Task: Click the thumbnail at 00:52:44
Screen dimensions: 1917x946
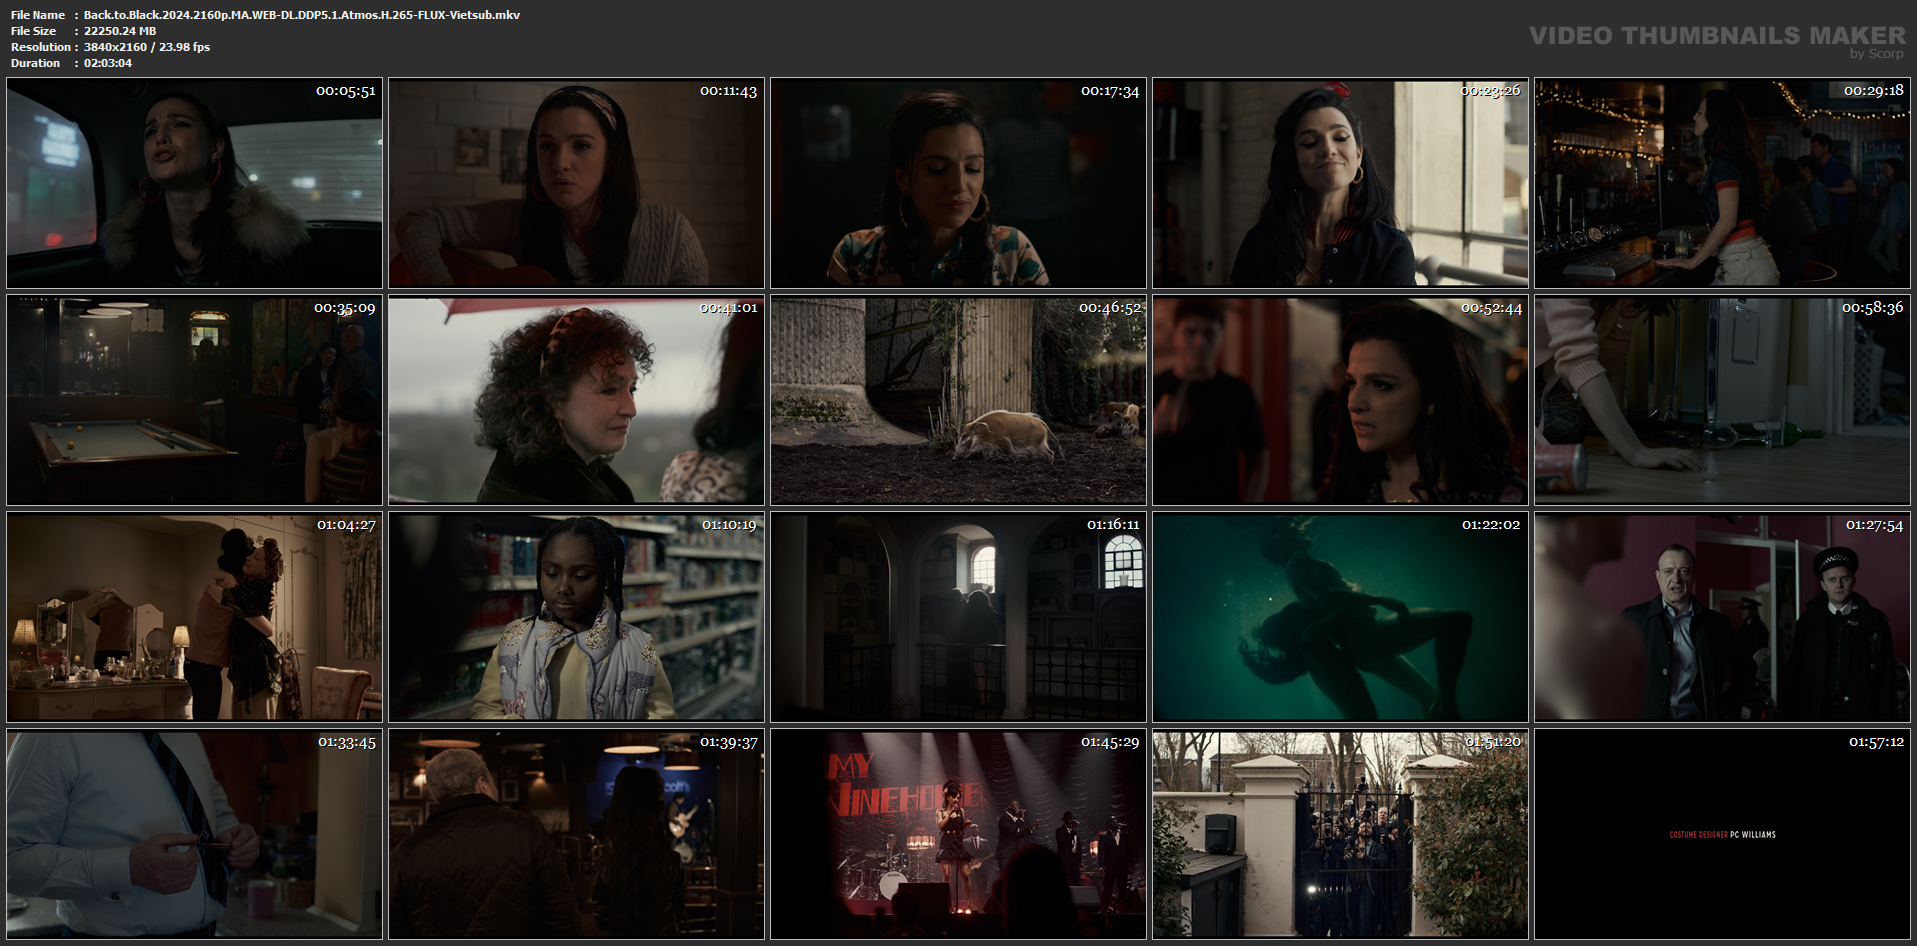Action: 1340,400
